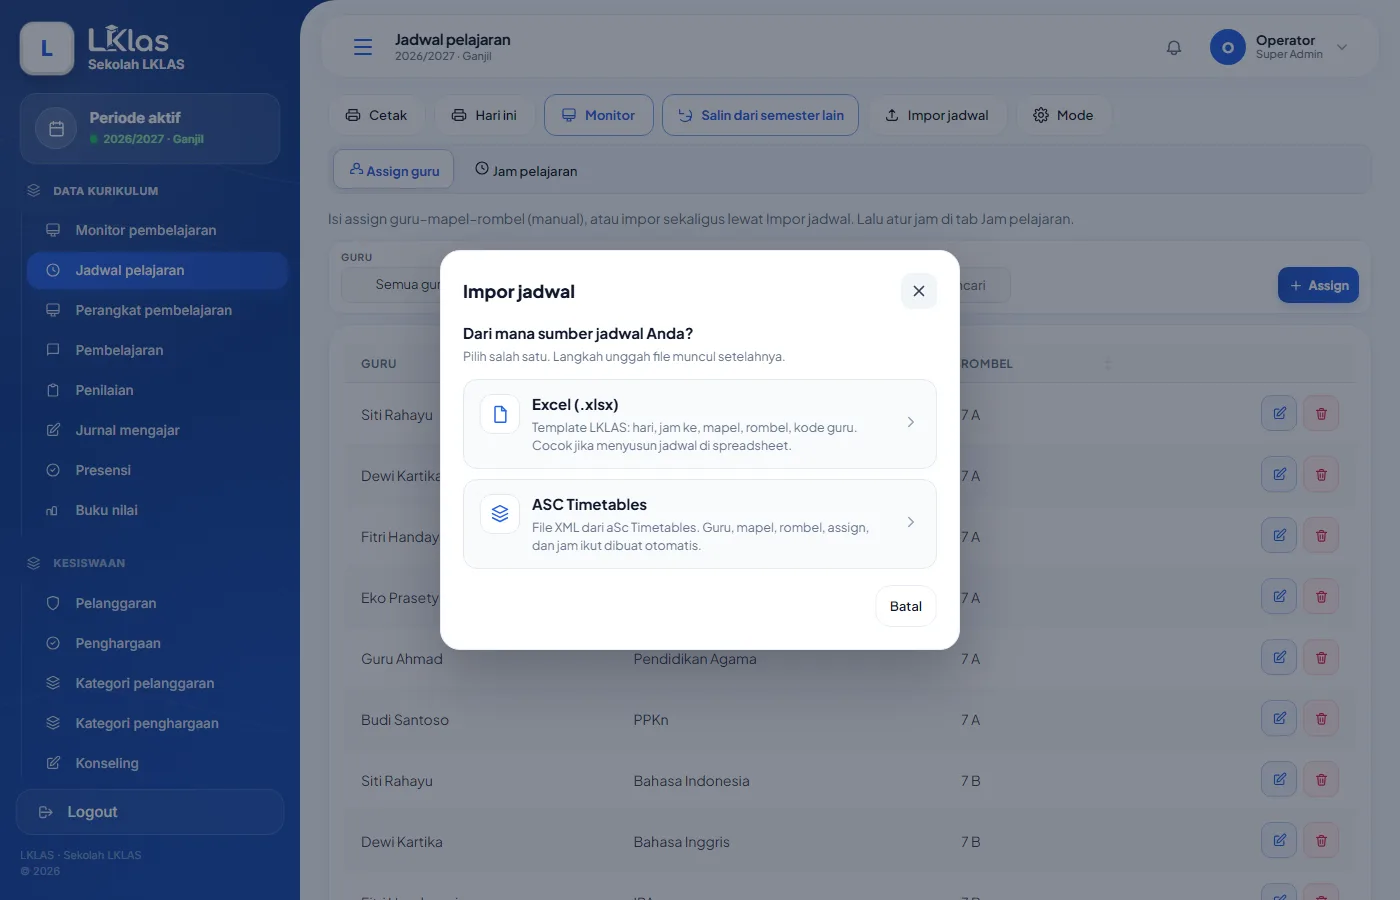1400x900 pixels.
Task: Open Kategori penghargaan in the sidebar
Action: pos(157,723)
